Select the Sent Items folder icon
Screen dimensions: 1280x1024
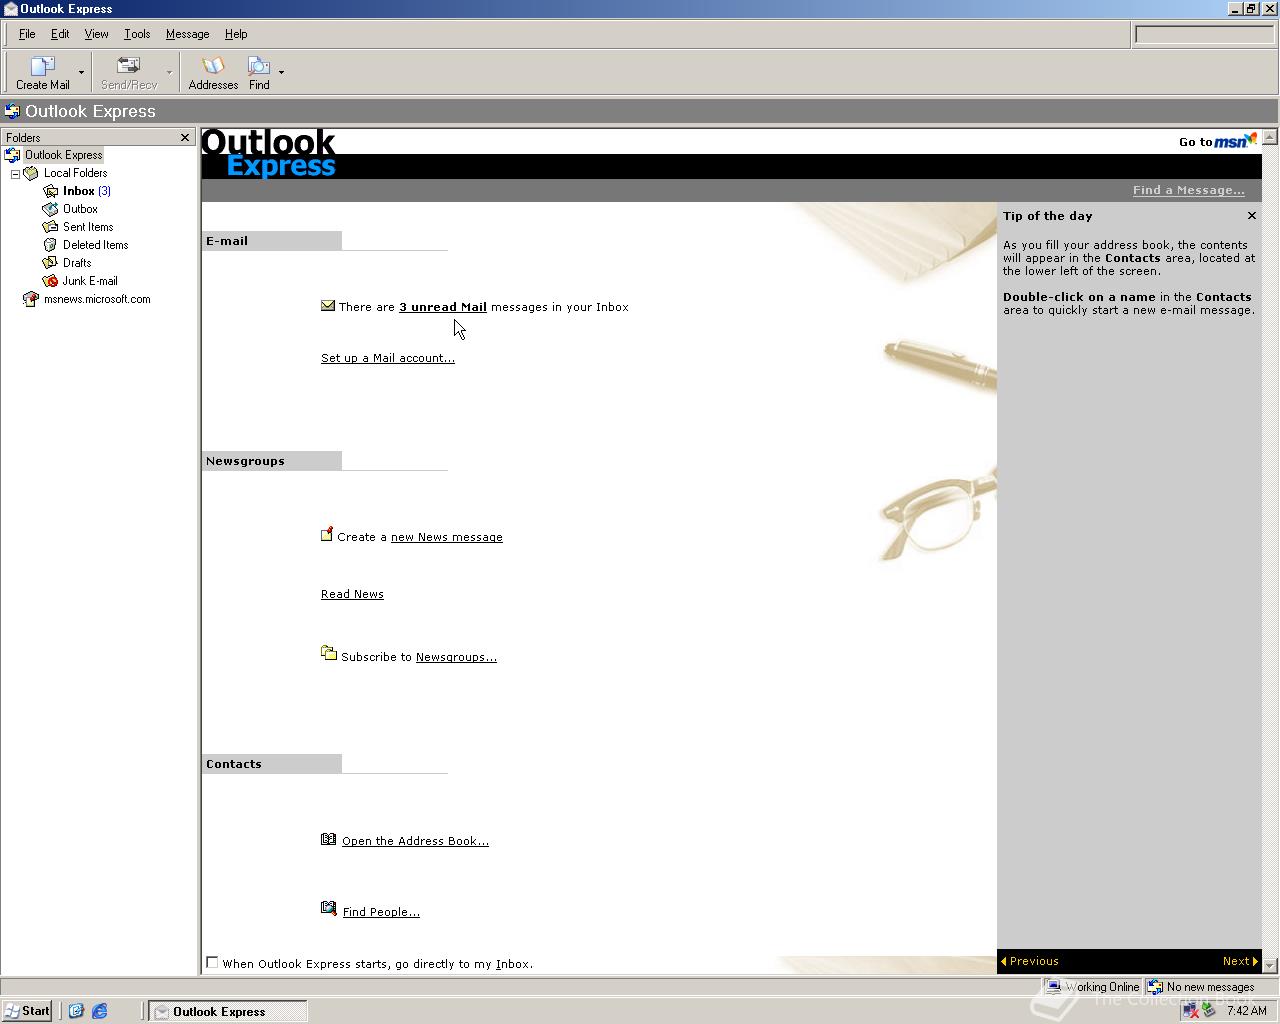tap(51, 227)
